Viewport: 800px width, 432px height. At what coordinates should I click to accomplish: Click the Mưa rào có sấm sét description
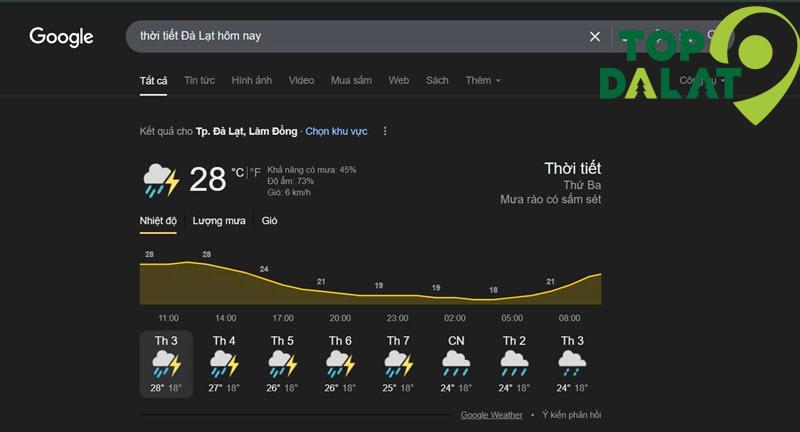pyautogui.click(x=551, y=199)
